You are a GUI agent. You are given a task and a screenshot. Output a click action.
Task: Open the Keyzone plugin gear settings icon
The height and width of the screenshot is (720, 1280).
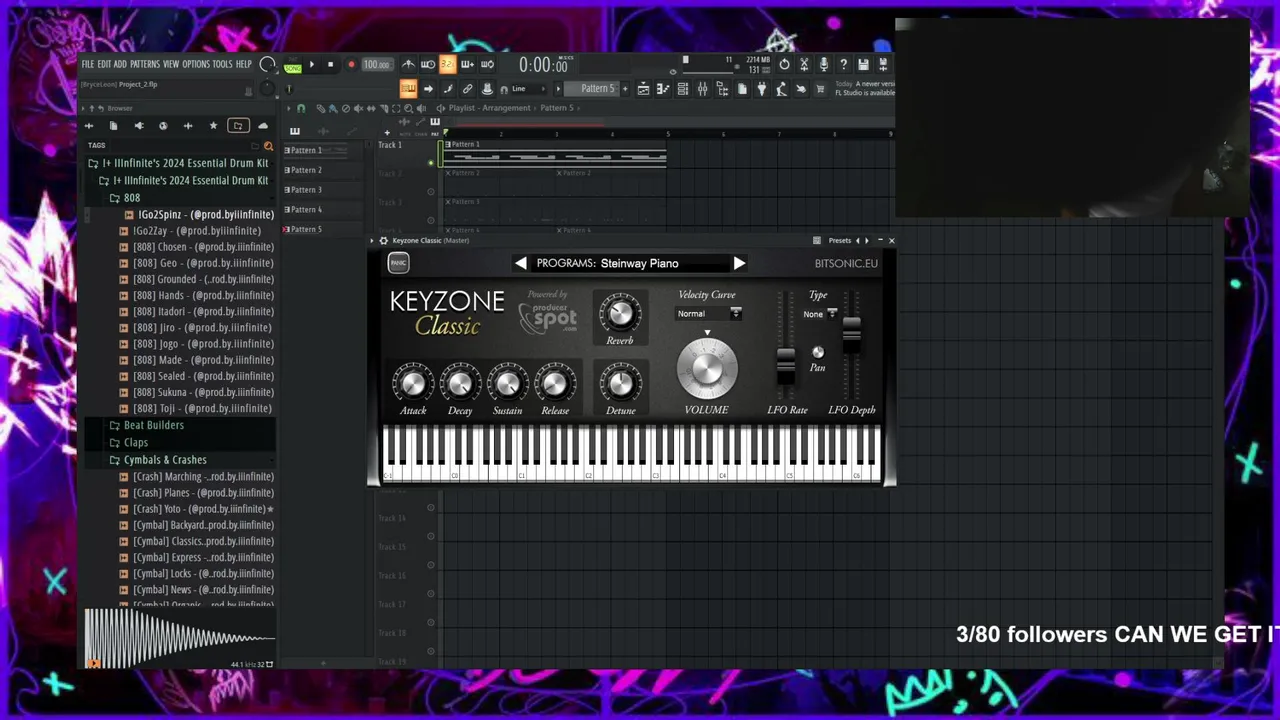click(x=383, y=241)
